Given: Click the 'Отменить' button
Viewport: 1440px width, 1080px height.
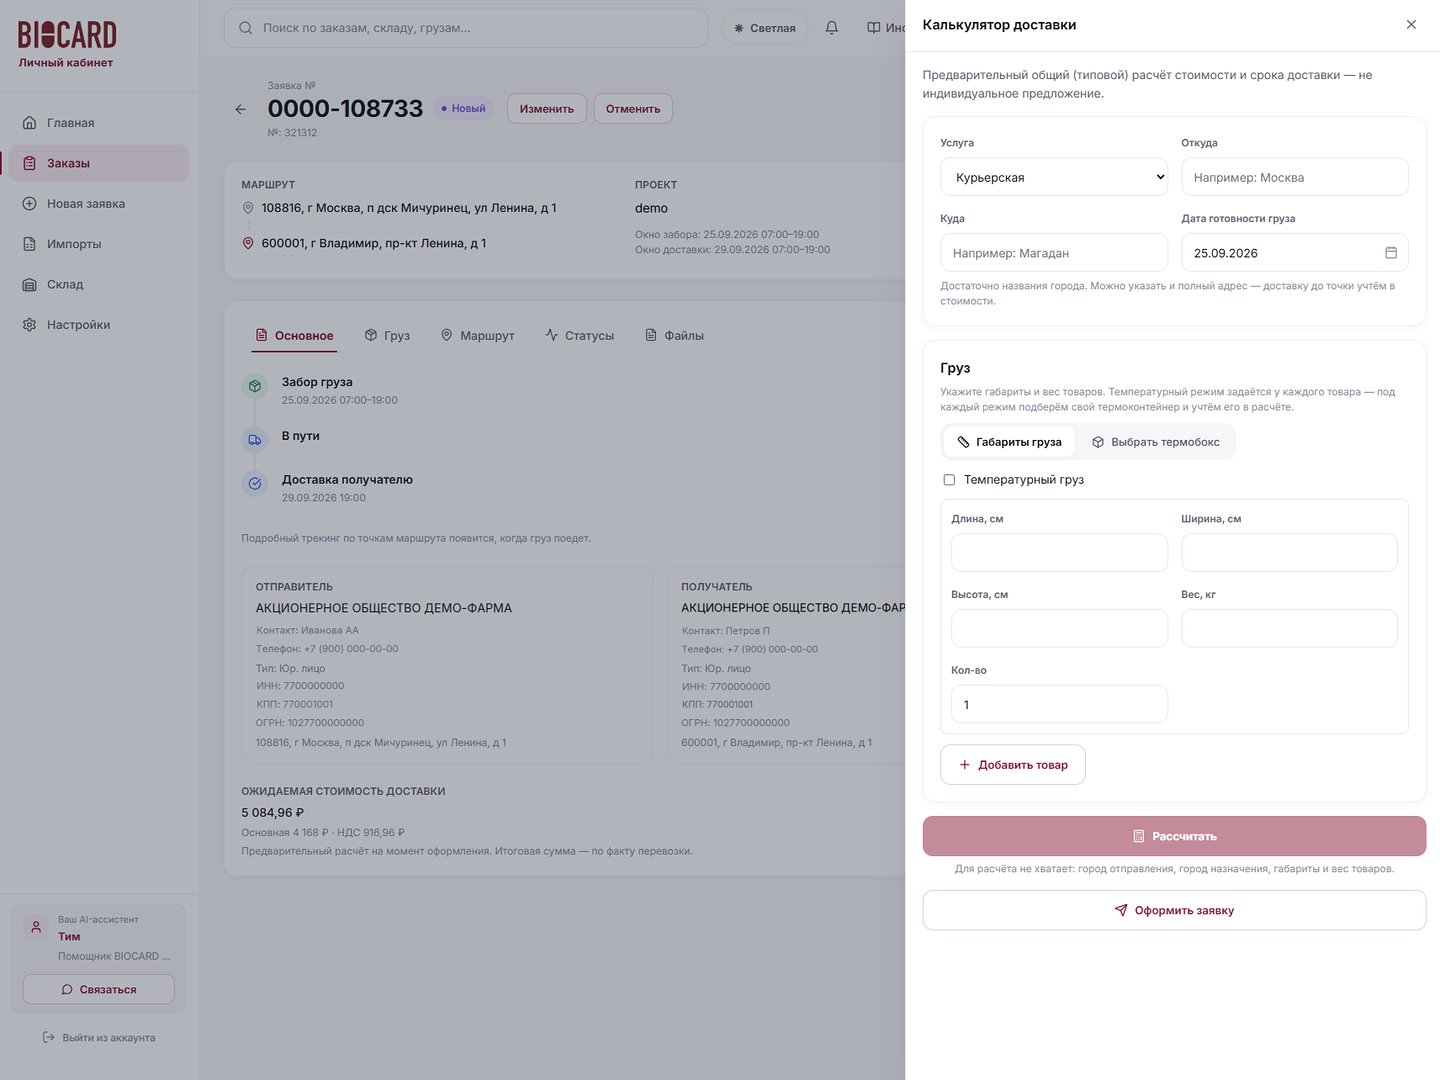Looking at the screenshot, I should point(633,109).
